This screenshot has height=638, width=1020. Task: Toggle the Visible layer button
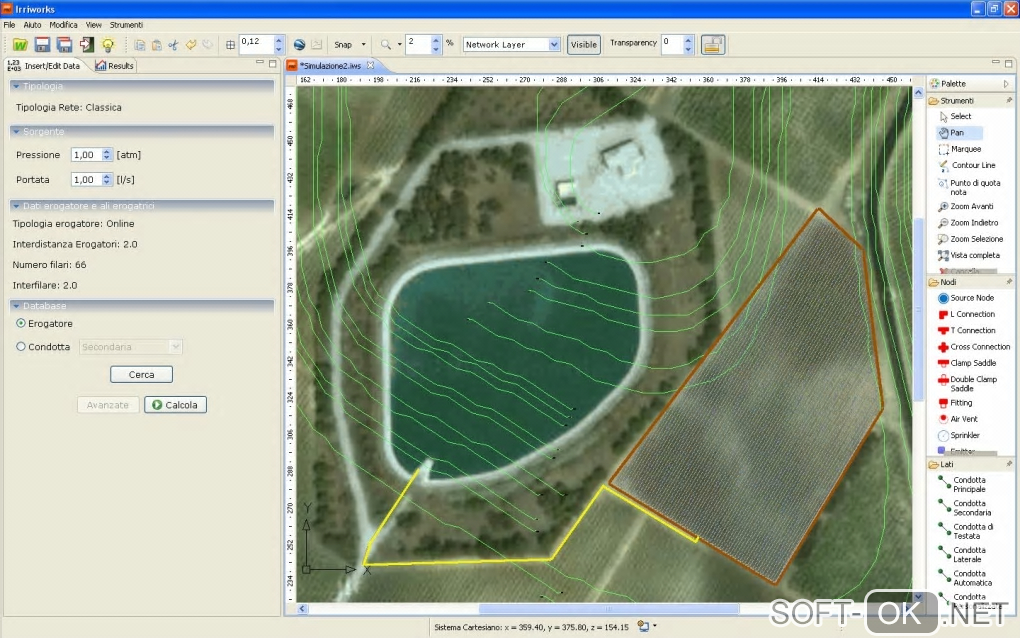(584, 44)
